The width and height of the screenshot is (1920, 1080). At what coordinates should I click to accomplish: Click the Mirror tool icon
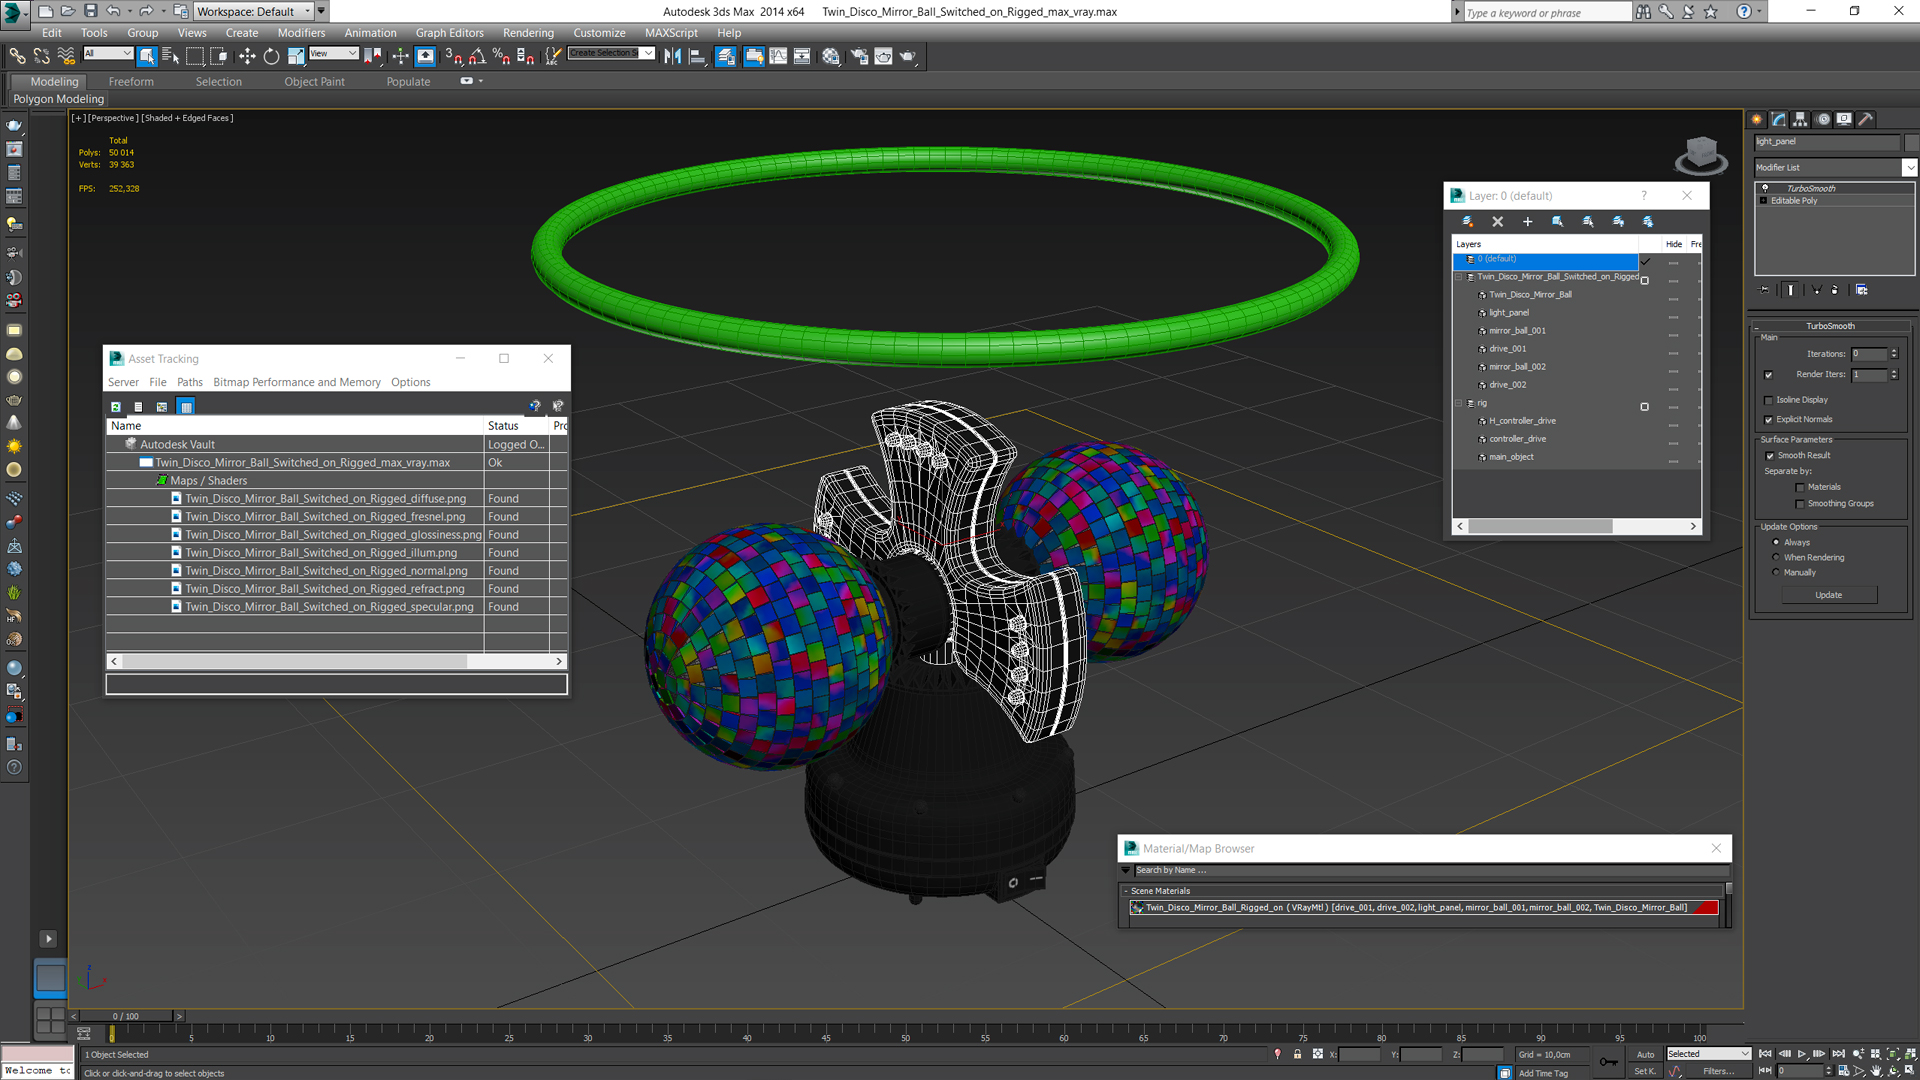pos(673,57)
